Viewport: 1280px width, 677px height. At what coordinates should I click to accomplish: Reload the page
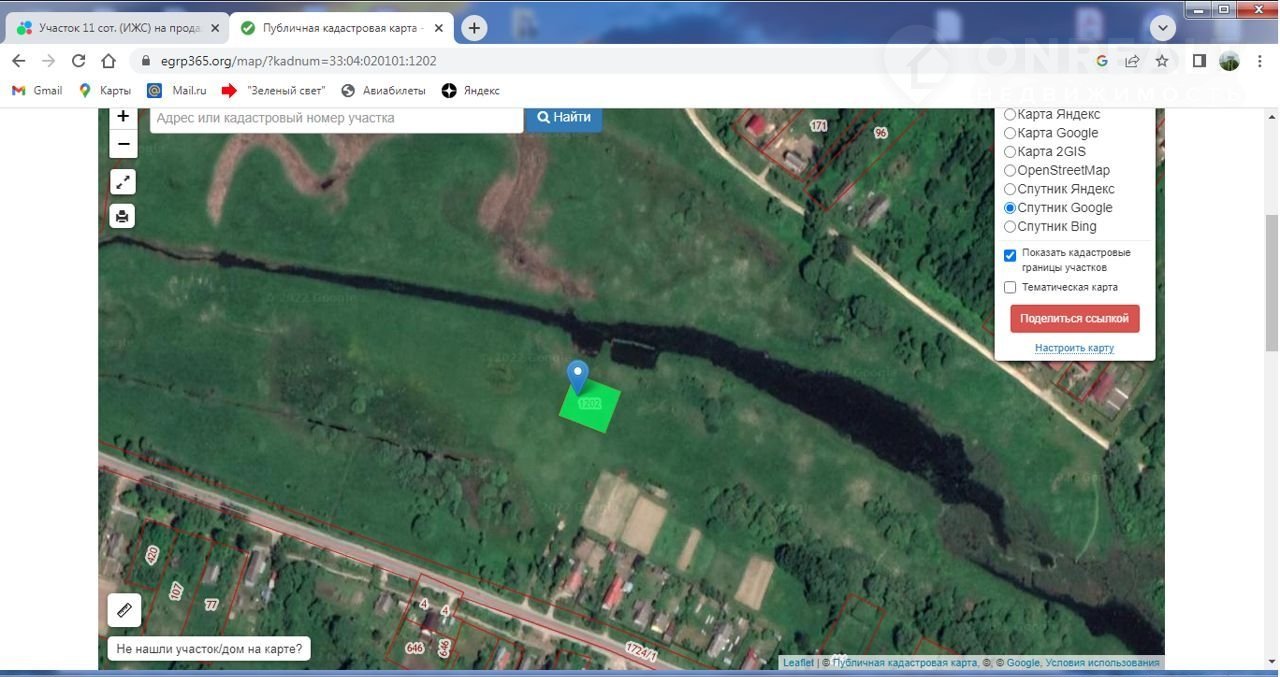click(x=79, y=61)
